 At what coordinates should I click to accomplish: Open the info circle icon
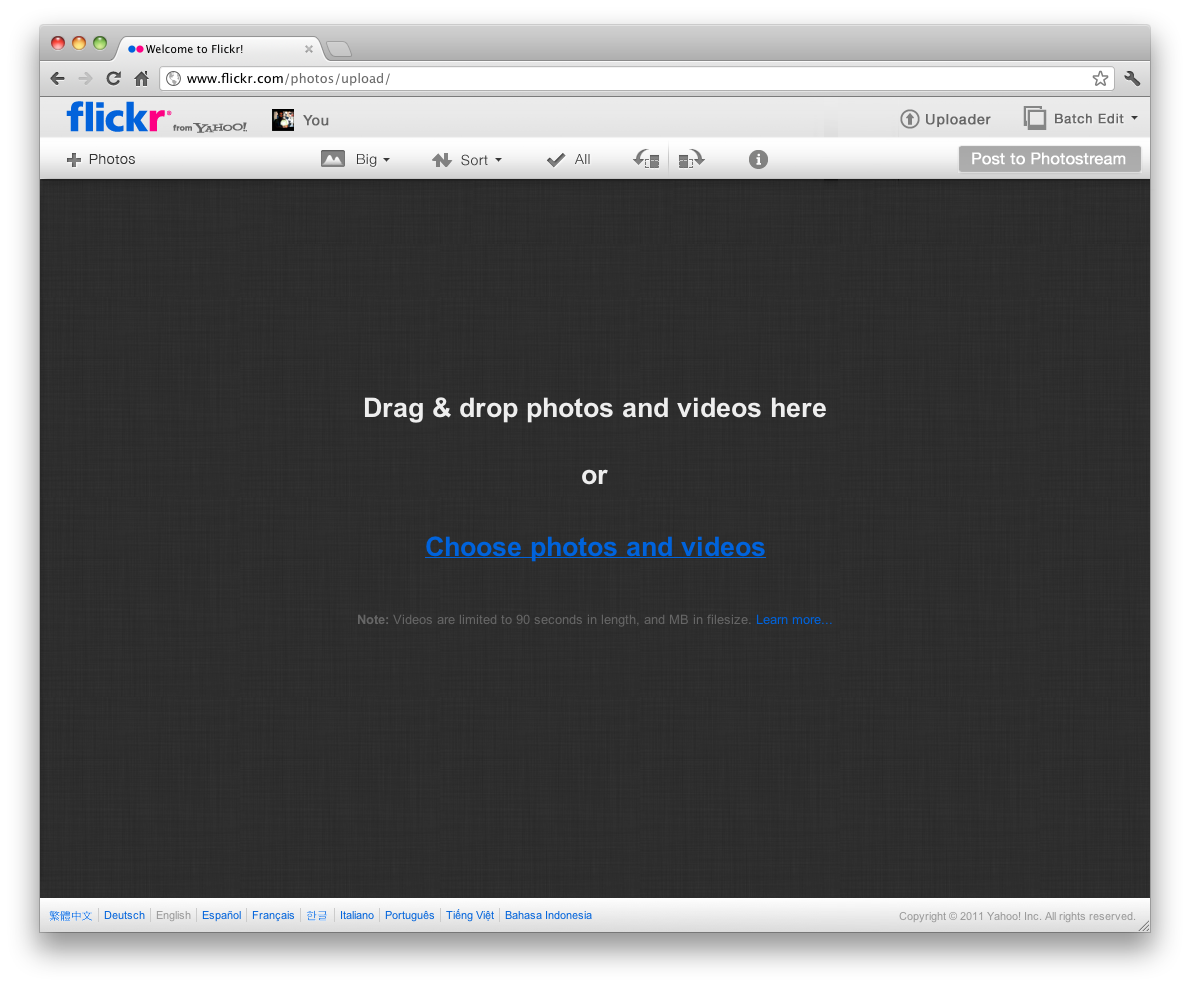[x=758, y=159]
